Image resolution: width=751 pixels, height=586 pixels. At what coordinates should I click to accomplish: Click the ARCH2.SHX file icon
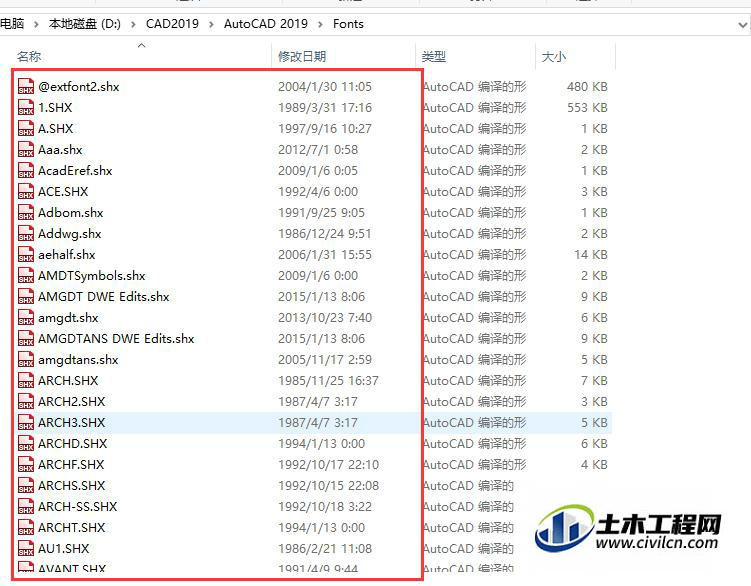click(x=26, y=402)
